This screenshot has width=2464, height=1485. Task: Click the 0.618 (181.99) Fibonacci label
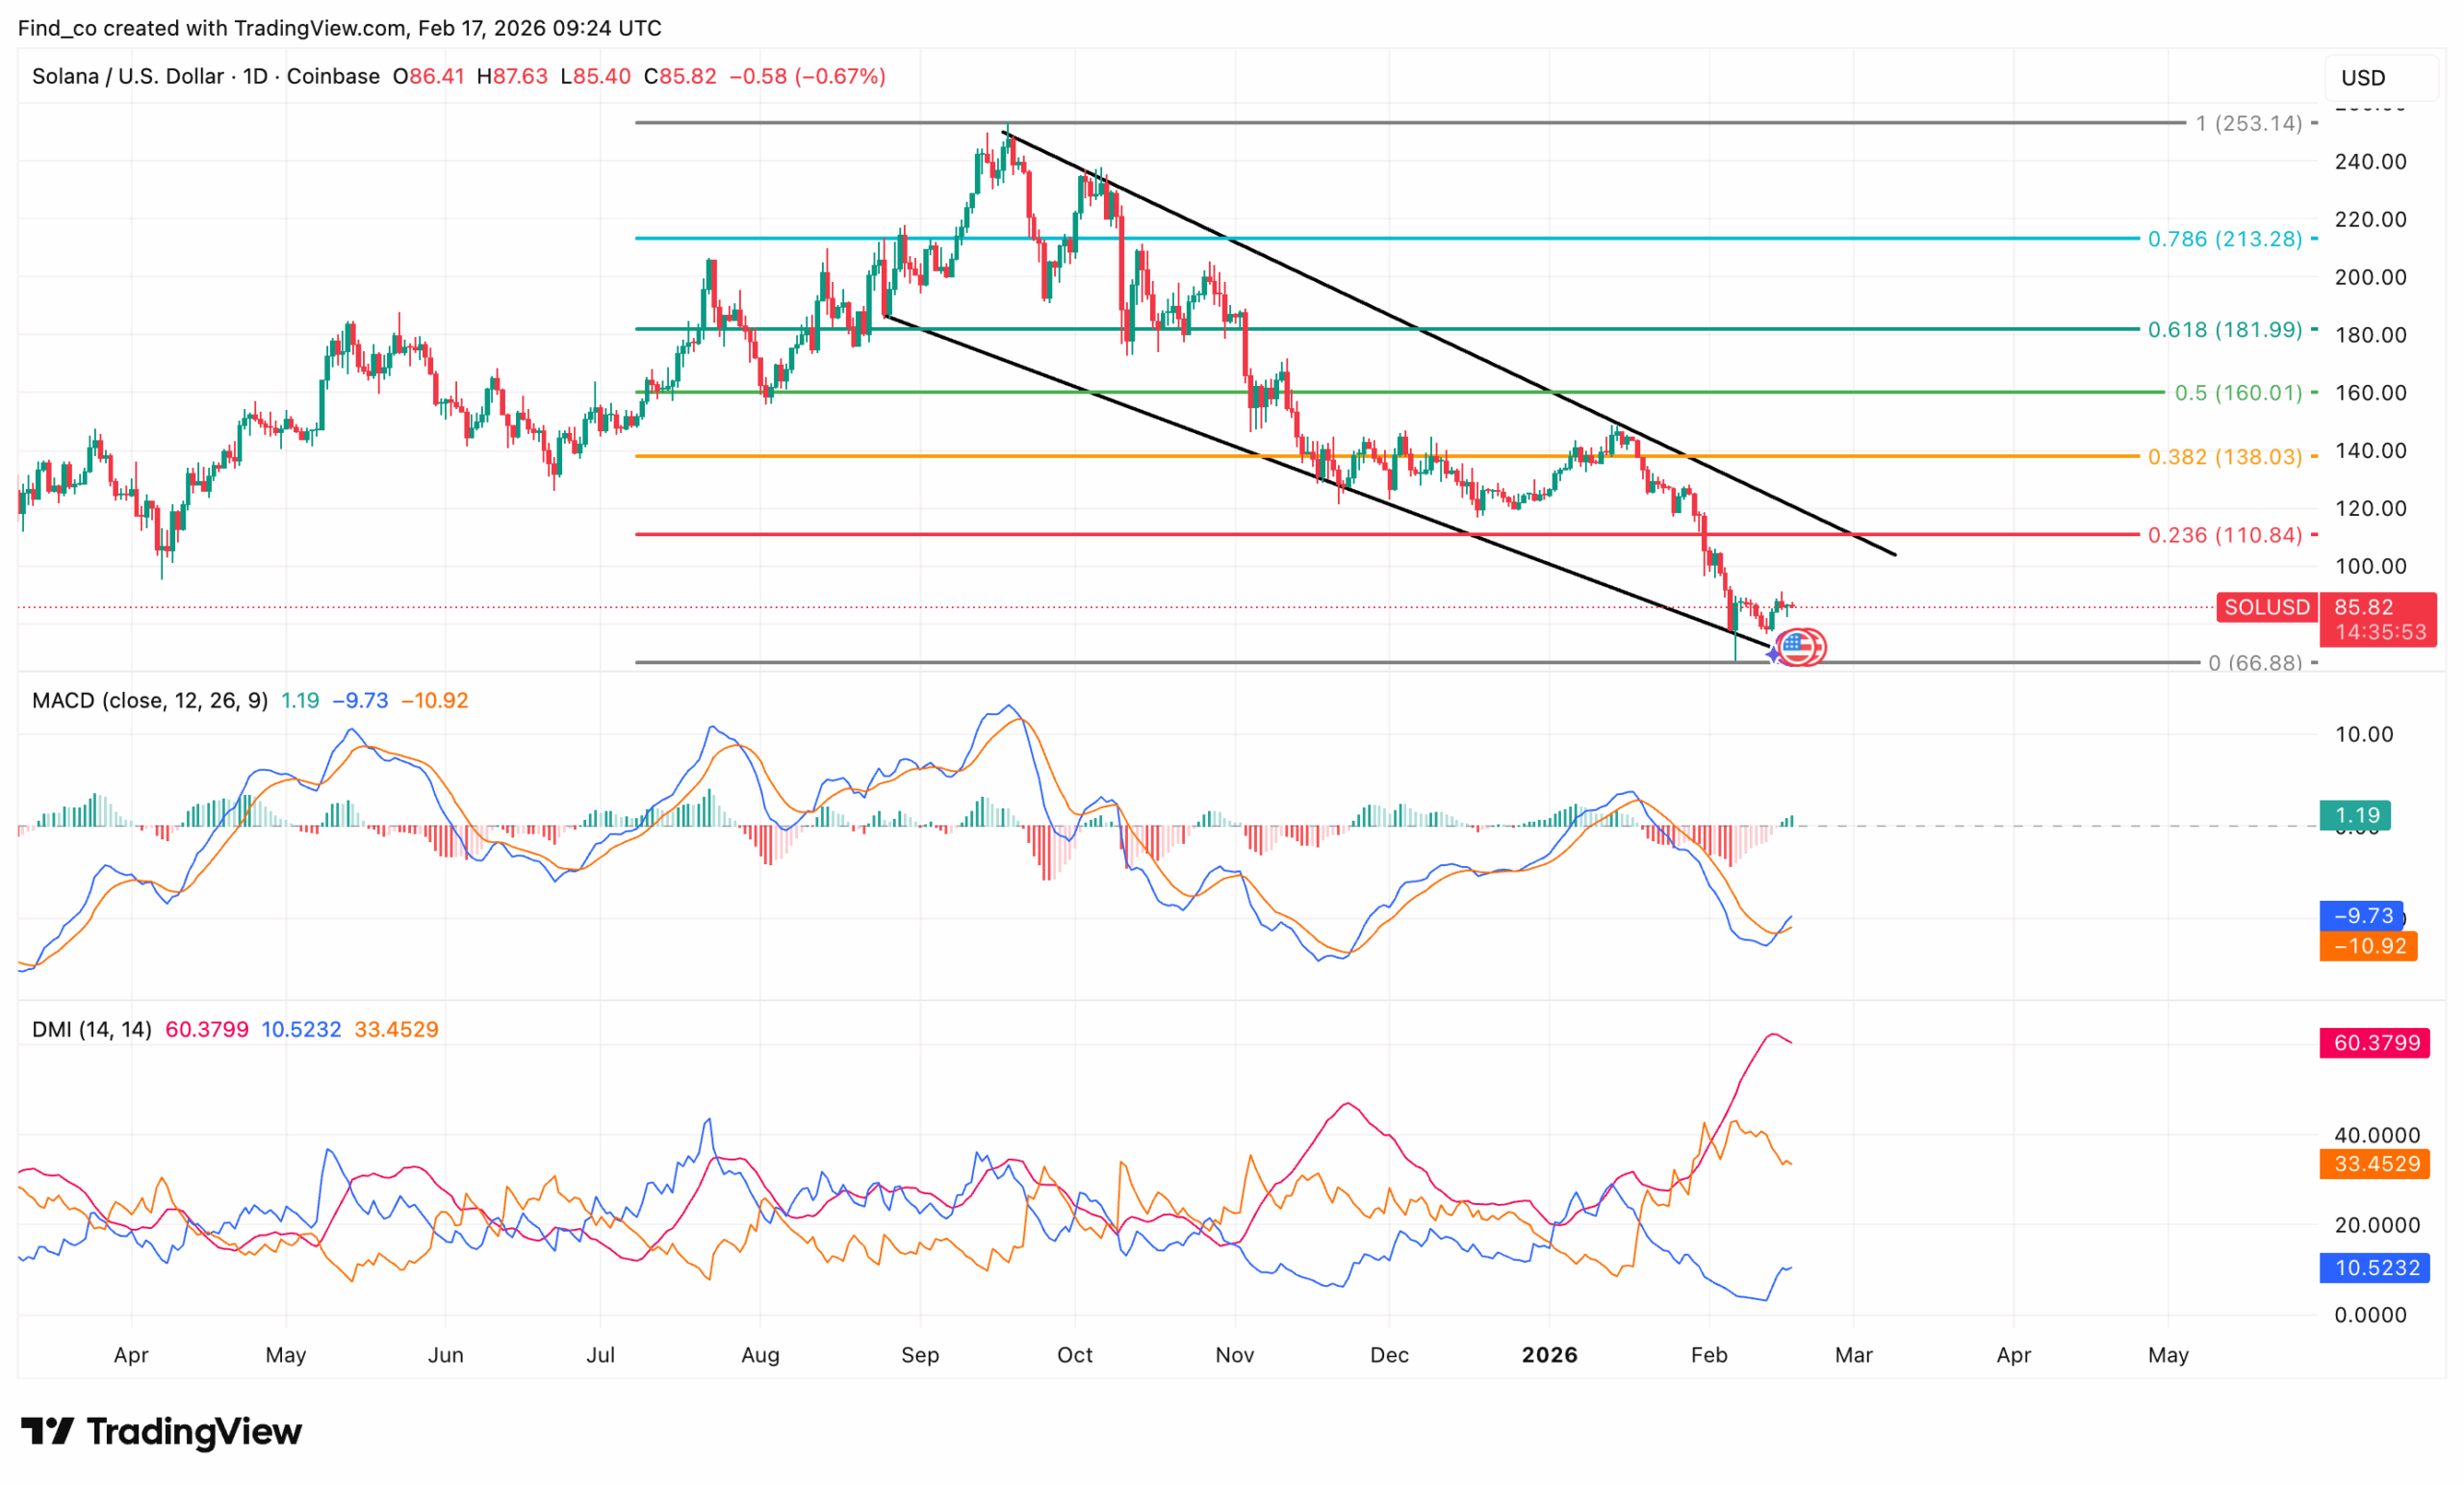(2225, 329)
